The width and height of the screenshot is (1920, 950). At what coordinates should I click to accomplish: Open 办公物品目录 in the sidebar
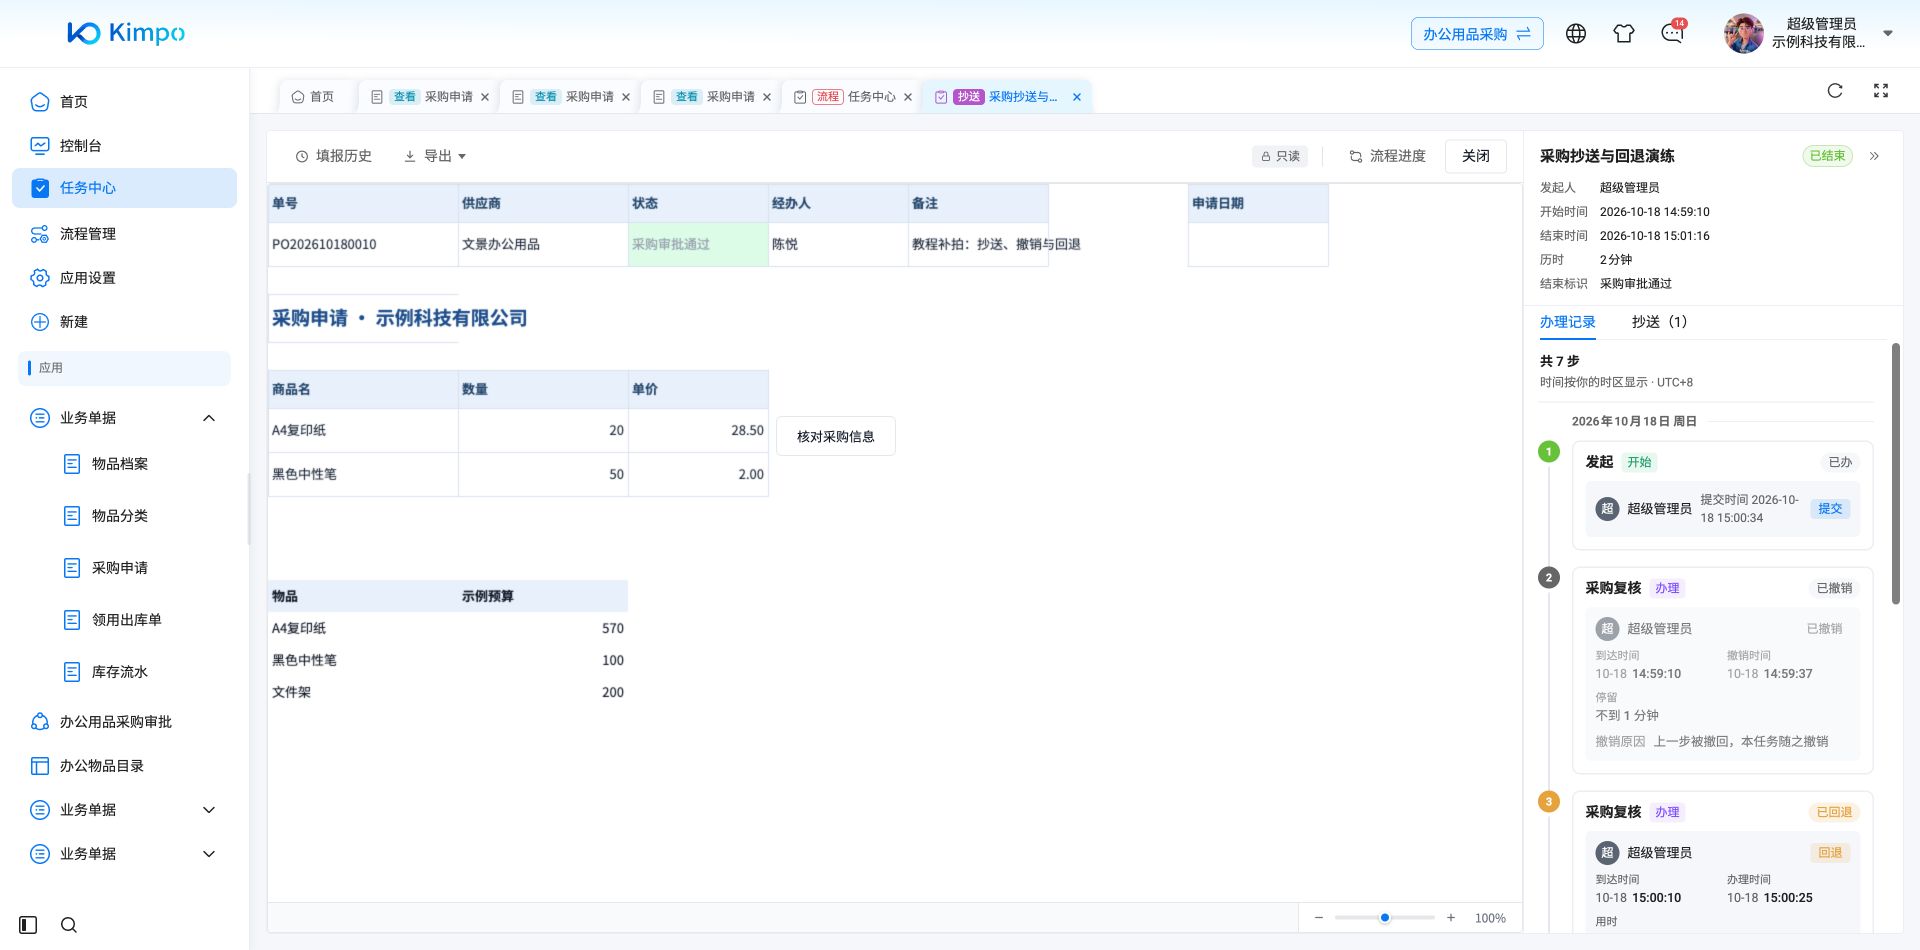coord(124,766)
